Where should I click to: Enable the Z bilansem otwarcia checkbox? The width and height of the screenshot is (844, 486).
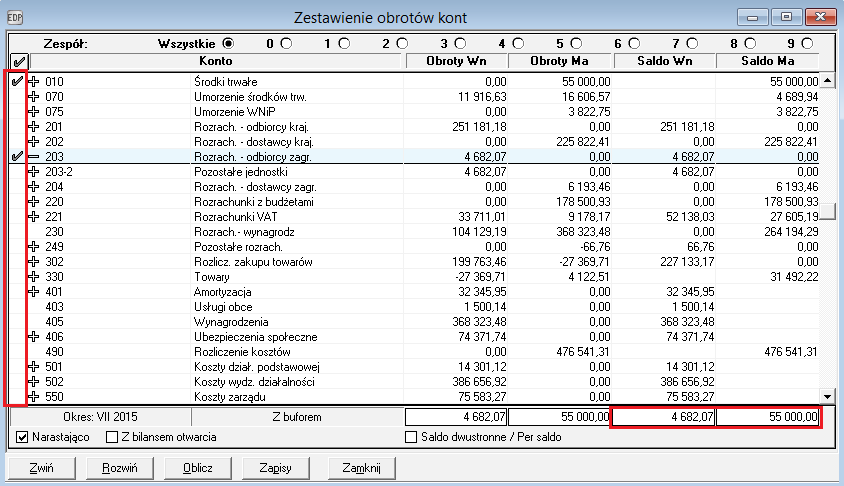[x=112, y=437]
